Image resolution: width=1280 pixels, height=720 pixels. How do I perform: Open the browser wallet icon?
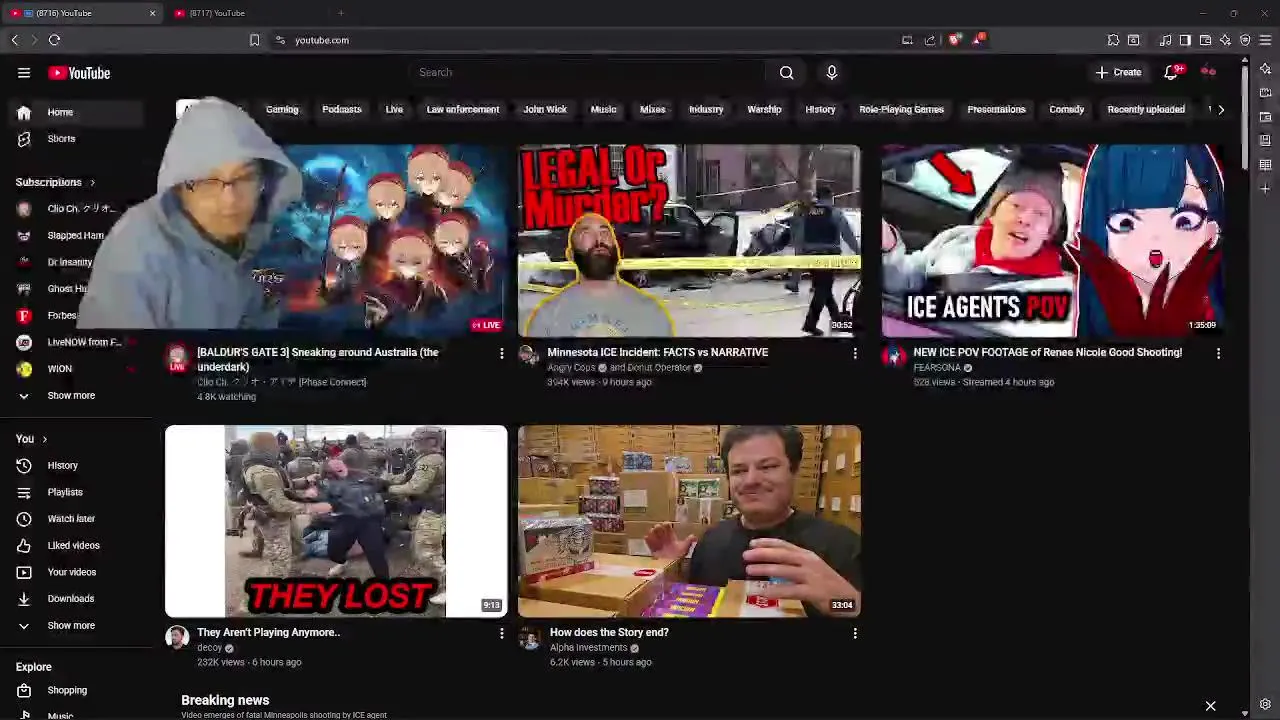[x=1205, y=40]
